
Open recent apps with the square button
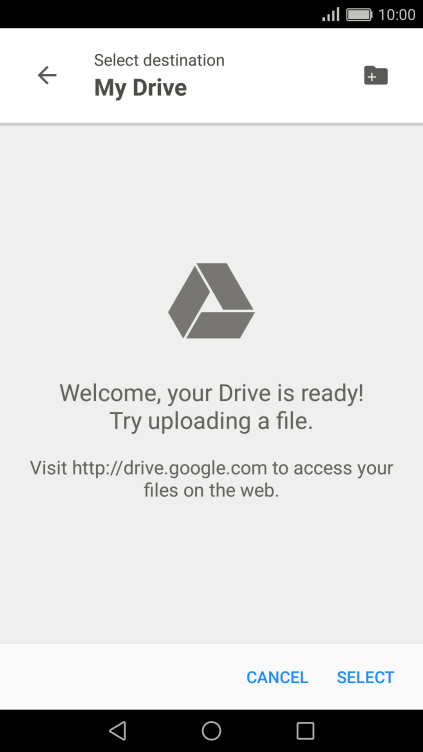305,731
